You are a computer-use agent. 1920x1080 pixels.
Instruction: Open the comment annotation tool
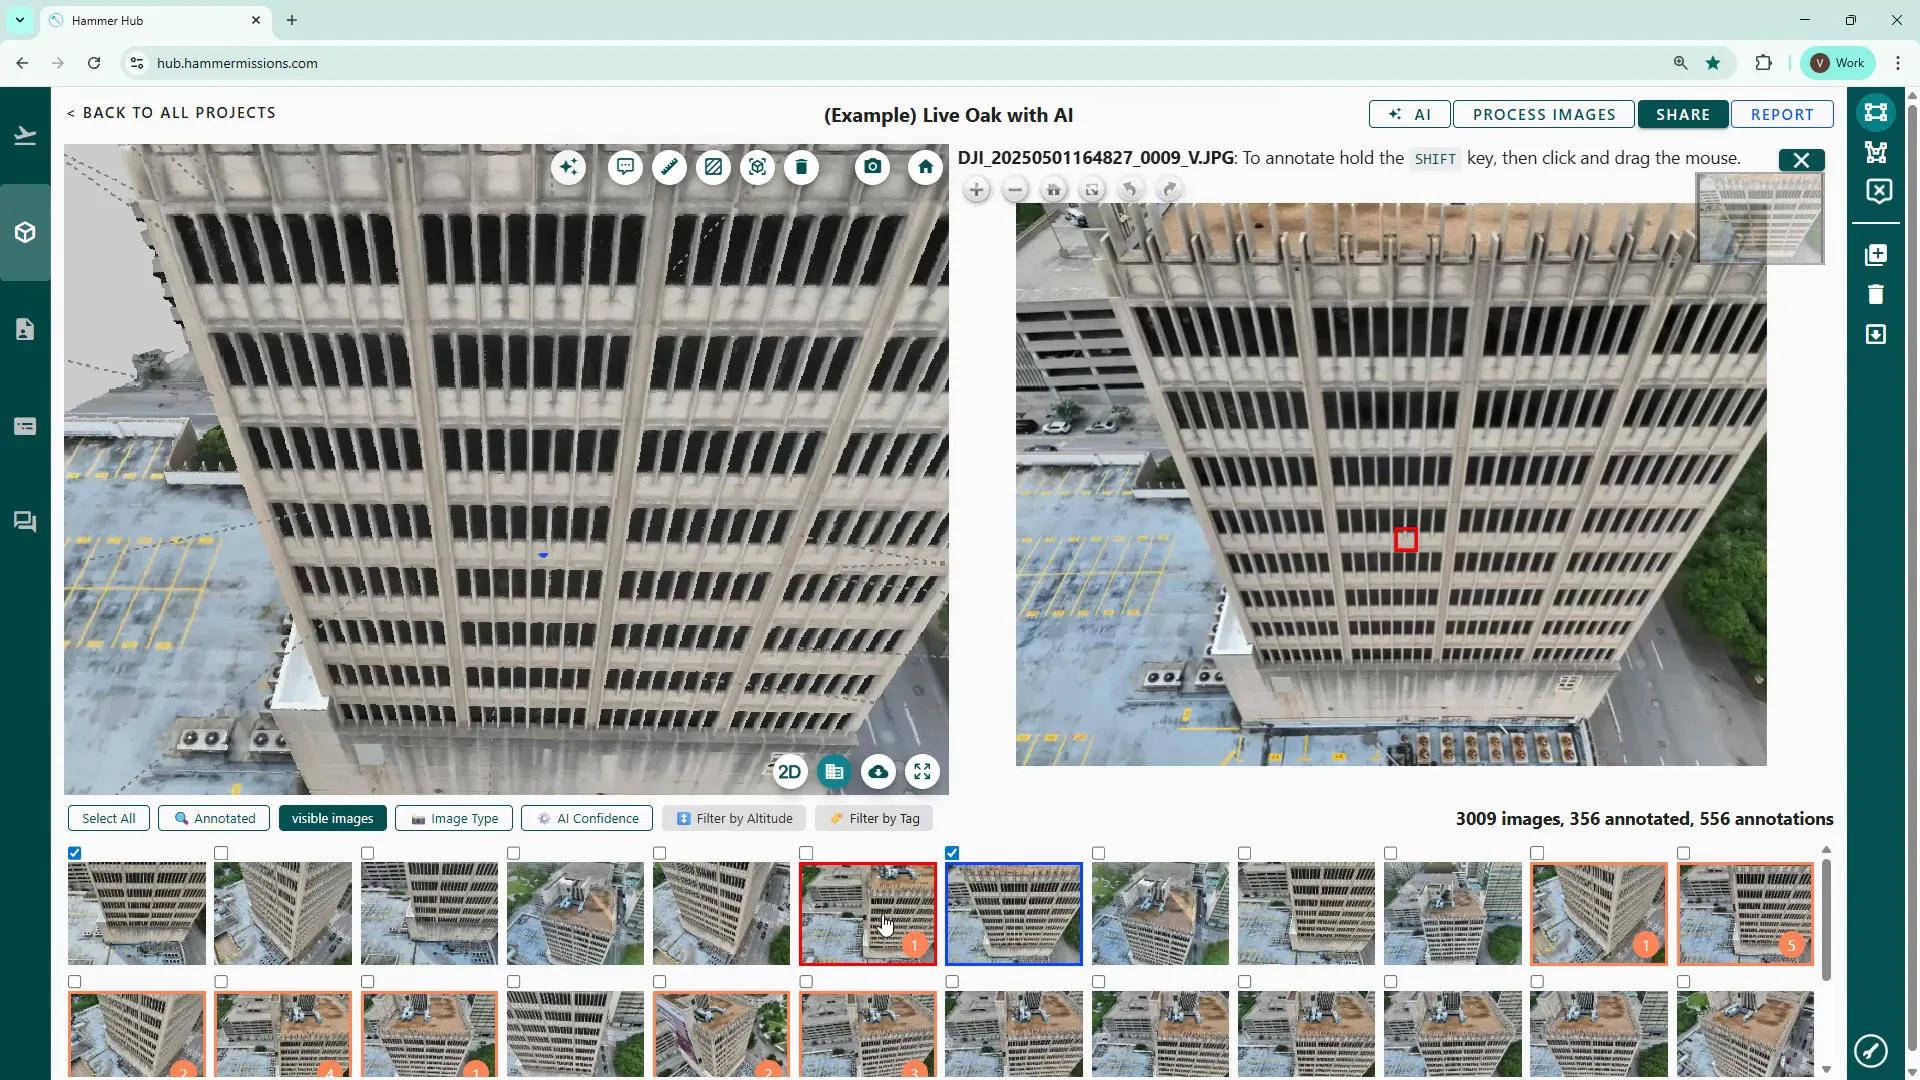625,167
